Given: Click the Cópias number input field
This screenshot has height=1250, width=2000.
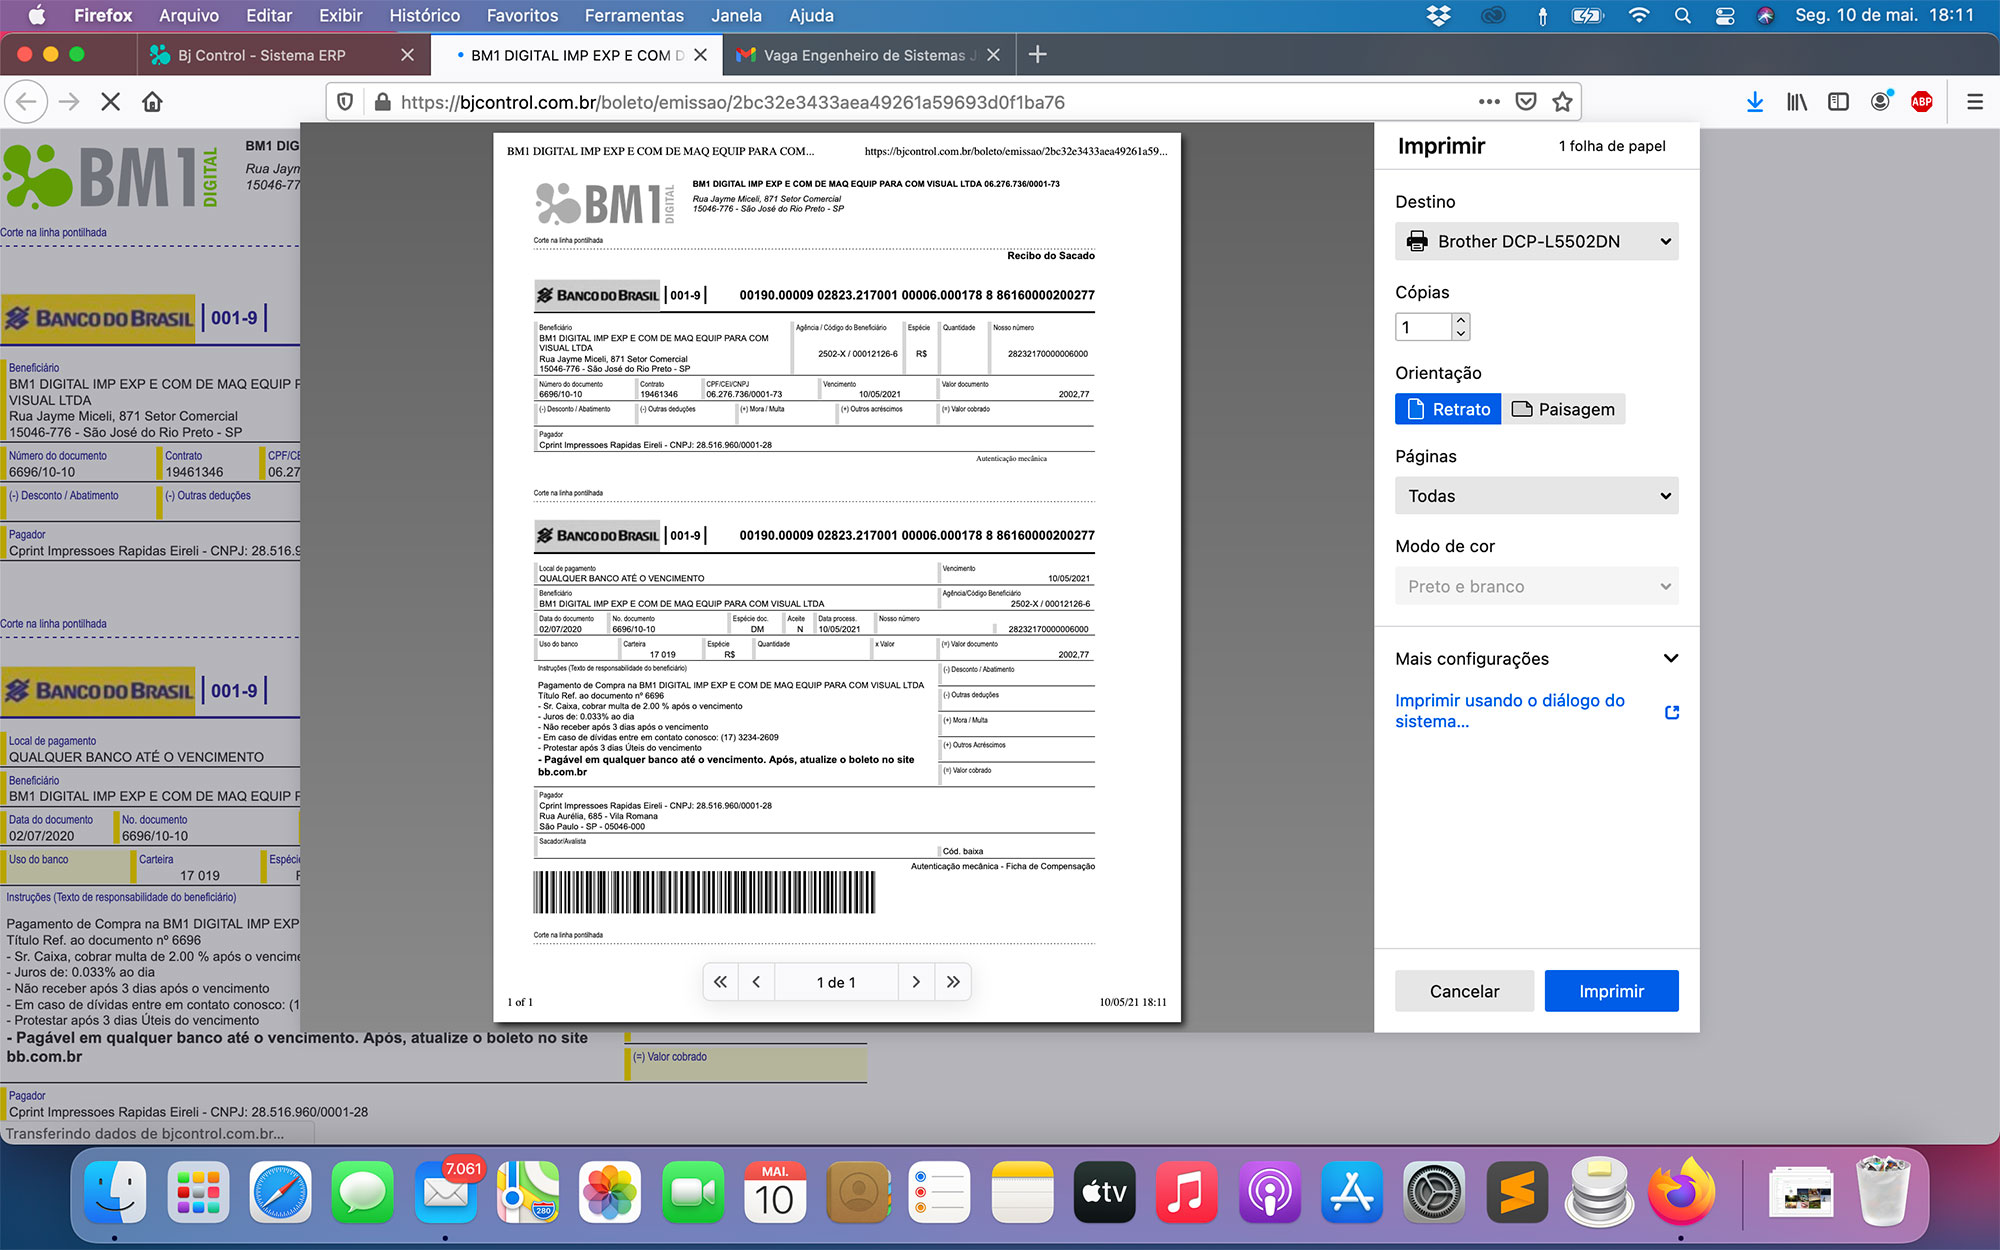Looking at the screenshot, I should pos(1423,327).
